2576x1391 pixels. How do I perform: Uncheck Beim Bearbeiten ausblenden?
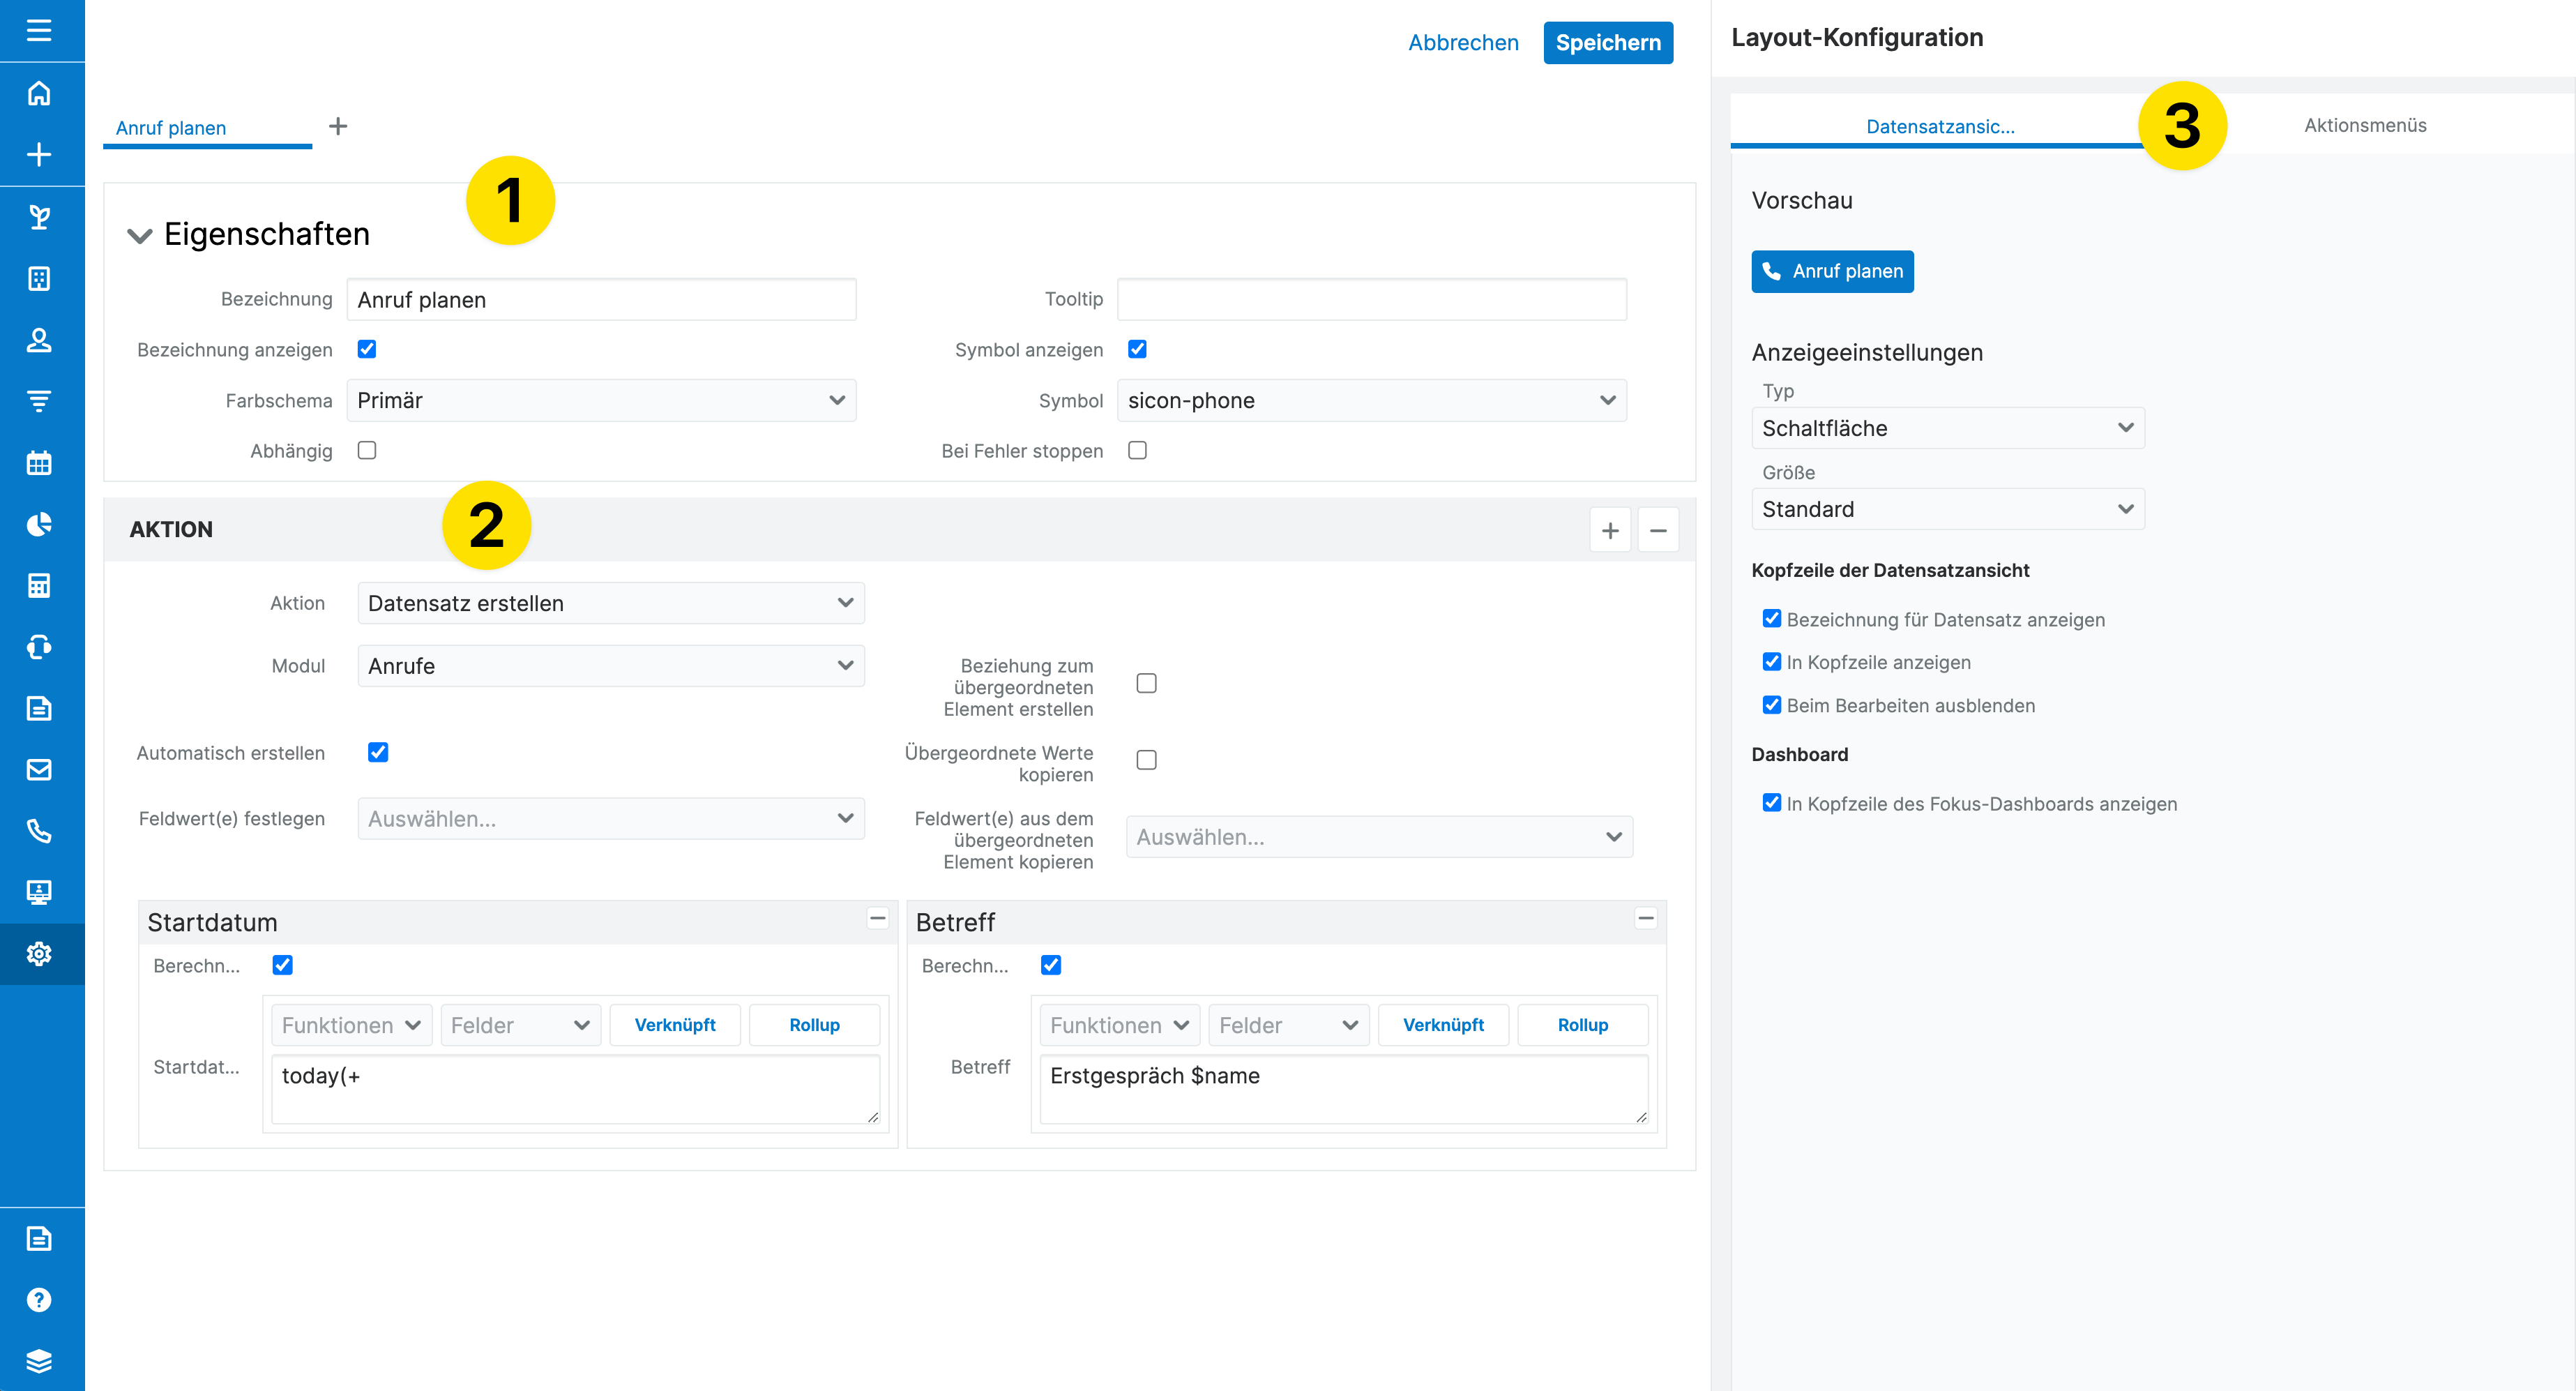pyautogui.click(x=1772, y=704)
